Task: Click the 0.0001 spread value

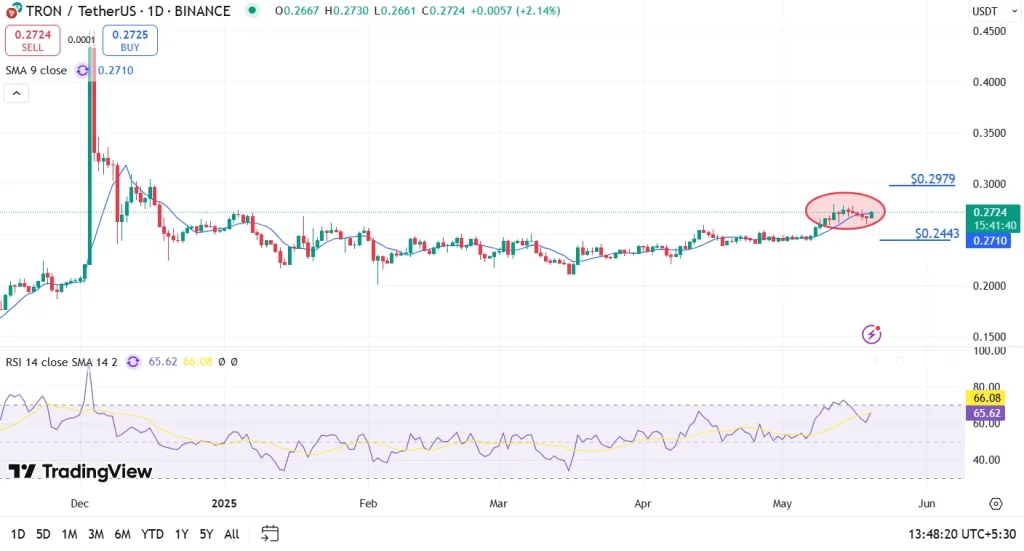Action: pyautogui.click(x=81, y=40)
